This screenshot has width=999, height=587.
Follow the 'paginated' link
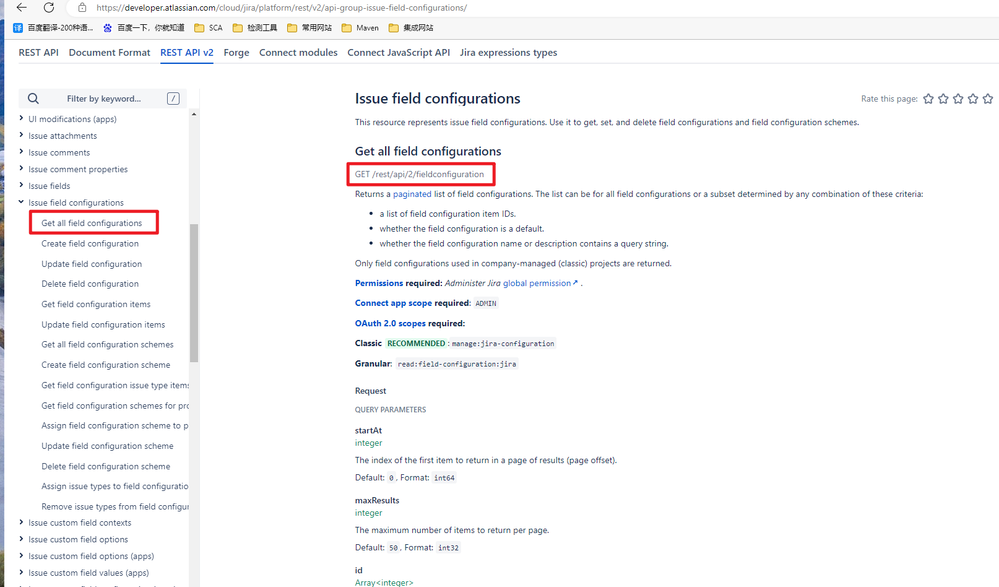(x=412, y=194)
